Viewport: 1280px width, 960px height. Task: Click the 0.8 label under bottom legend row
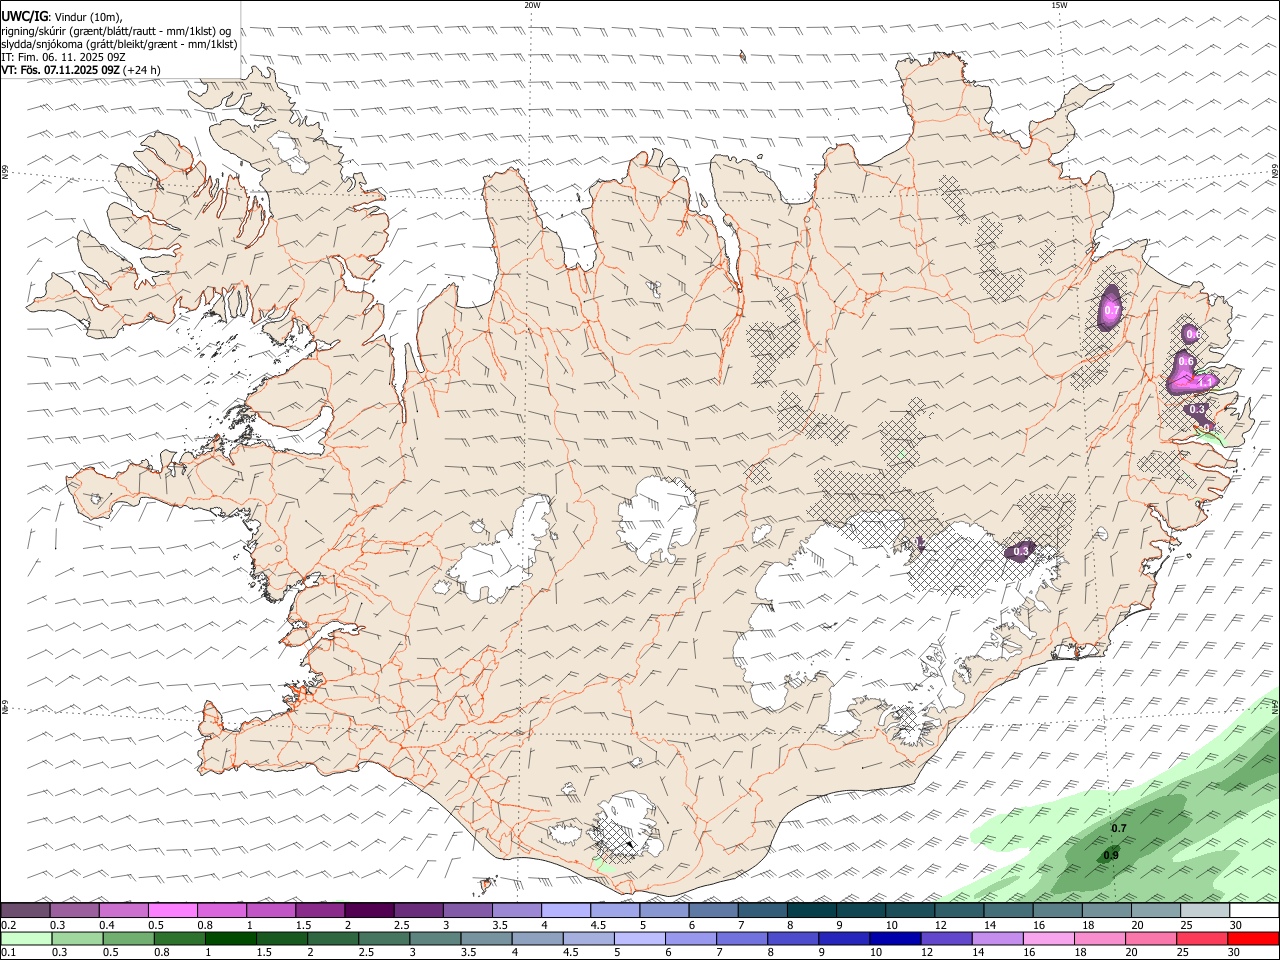(x=161, y=953)
